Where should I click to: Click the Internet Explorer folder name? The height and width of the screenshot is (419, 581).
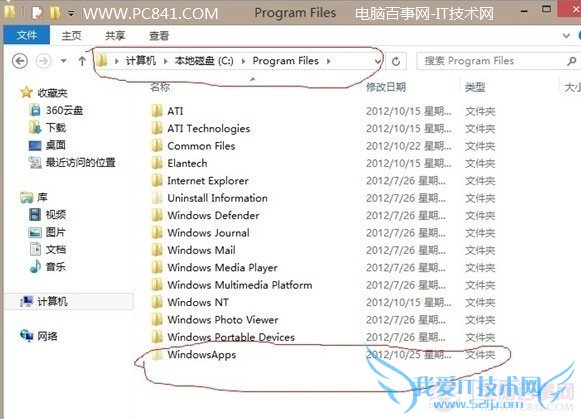coord(208,180)
